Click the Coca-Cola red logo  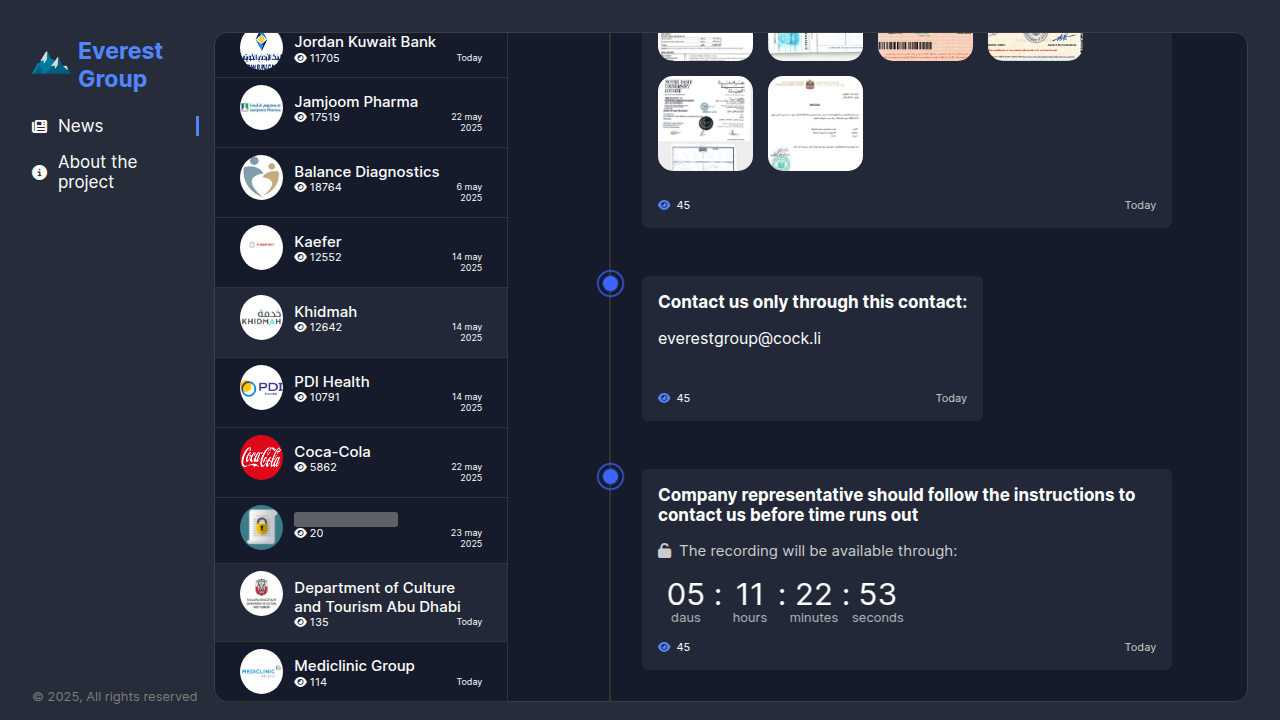261,458
